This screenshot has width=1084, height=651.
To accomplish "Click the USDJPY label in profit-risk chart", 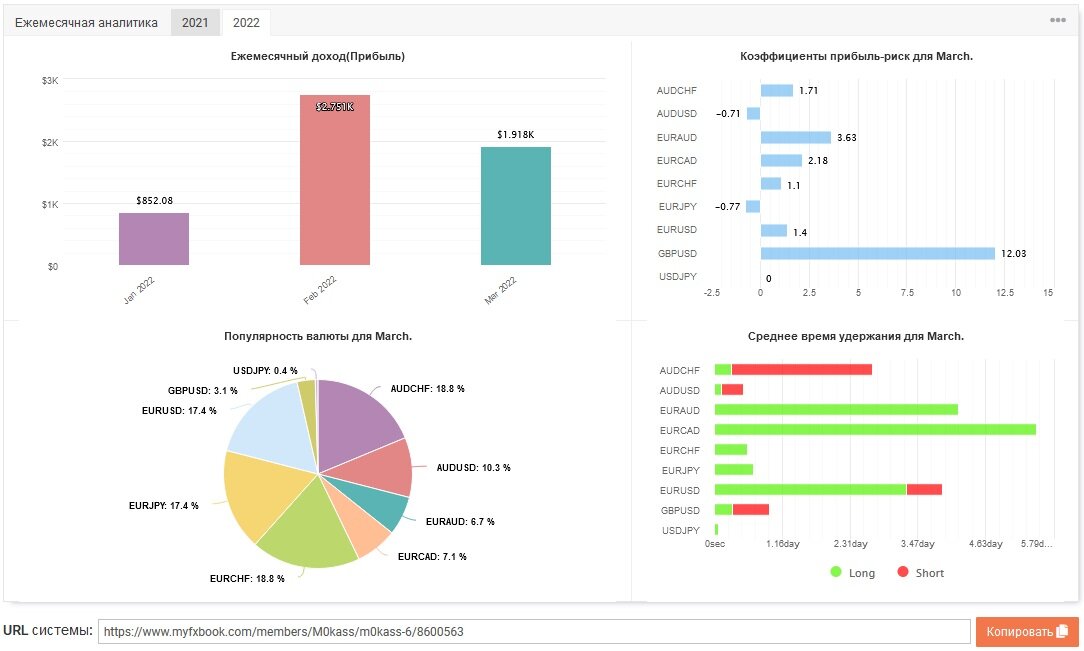I will click(678, 276).
